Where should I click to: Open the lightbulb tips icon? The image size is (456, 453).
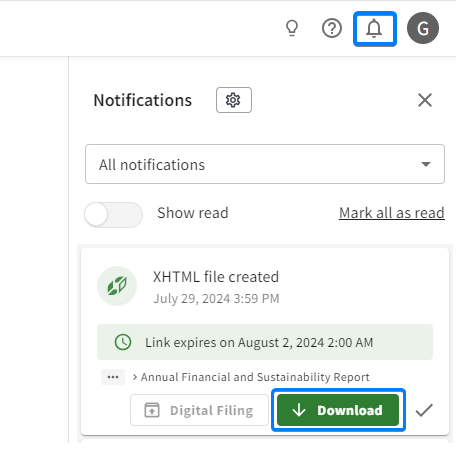[x=292, y=28]
